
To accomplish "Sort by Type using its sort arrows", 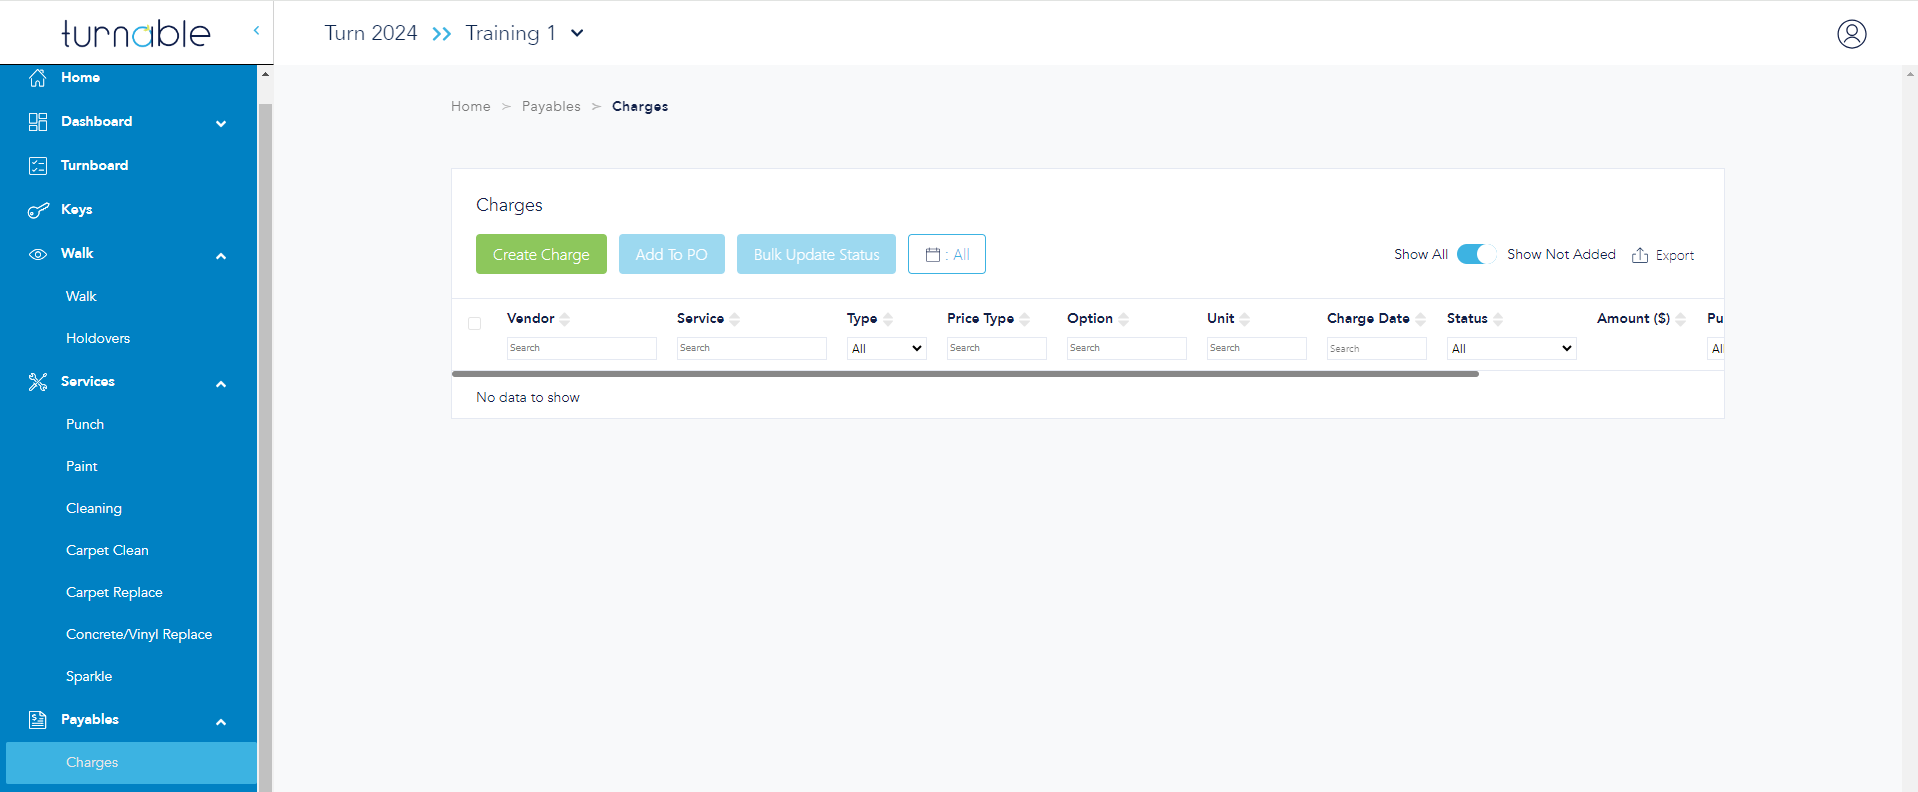I will 888,319.
